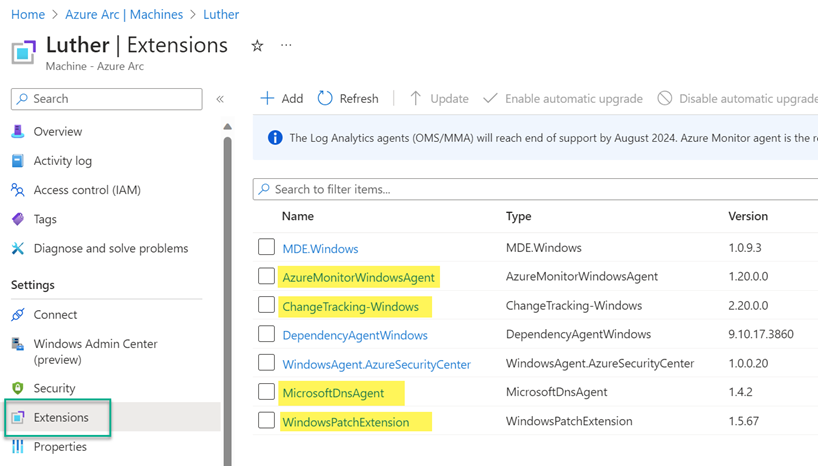Favorite this page with star icon
This screenshot has height=466, width=818.
(257, 46)
